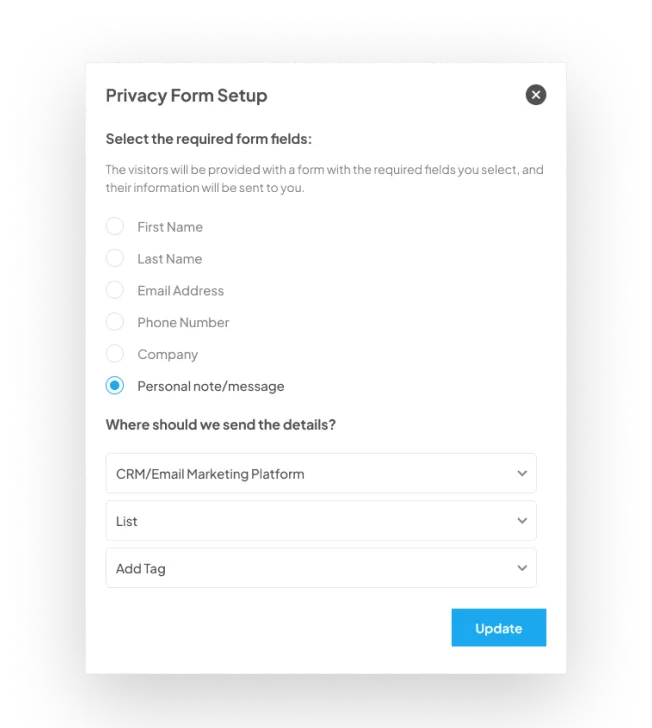This screenshot has height=728, width=652.
Task: Click the chevron arrow of Add Tag
Action: point(522,568)
